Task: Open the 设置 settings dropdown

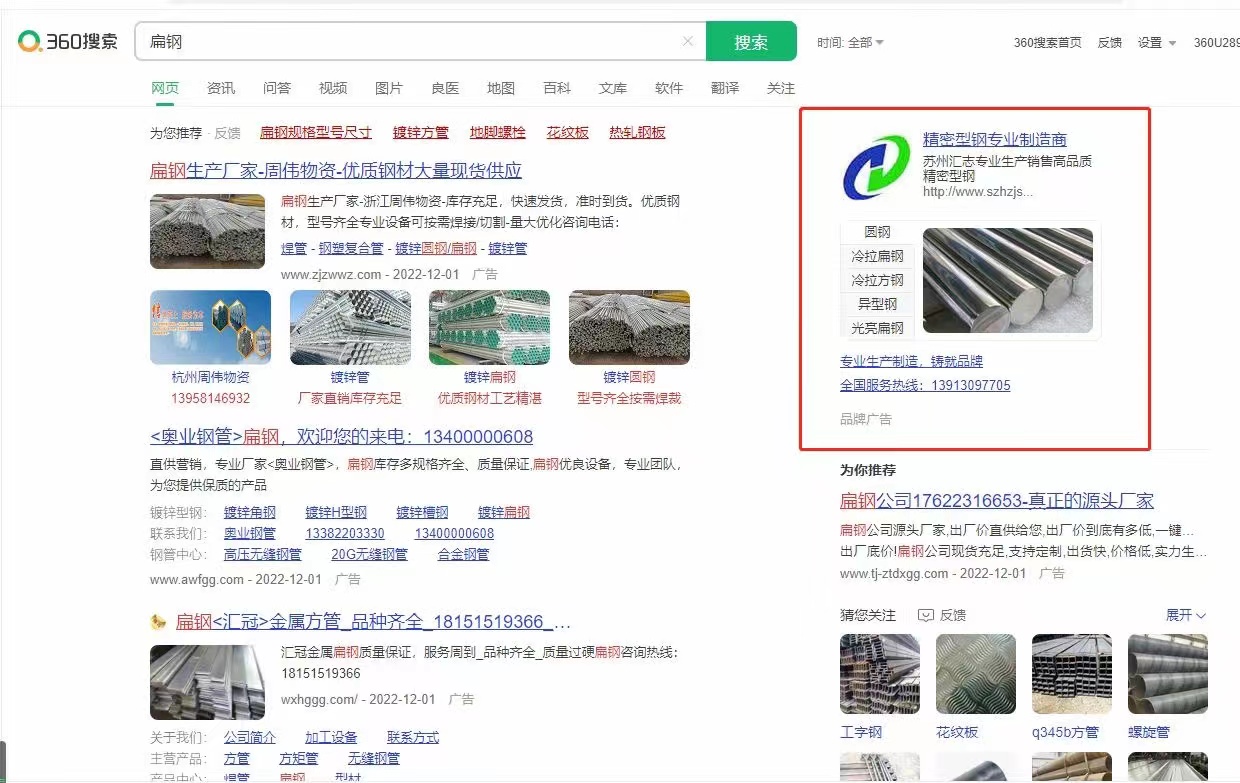Action: [x=1157, y=42]
